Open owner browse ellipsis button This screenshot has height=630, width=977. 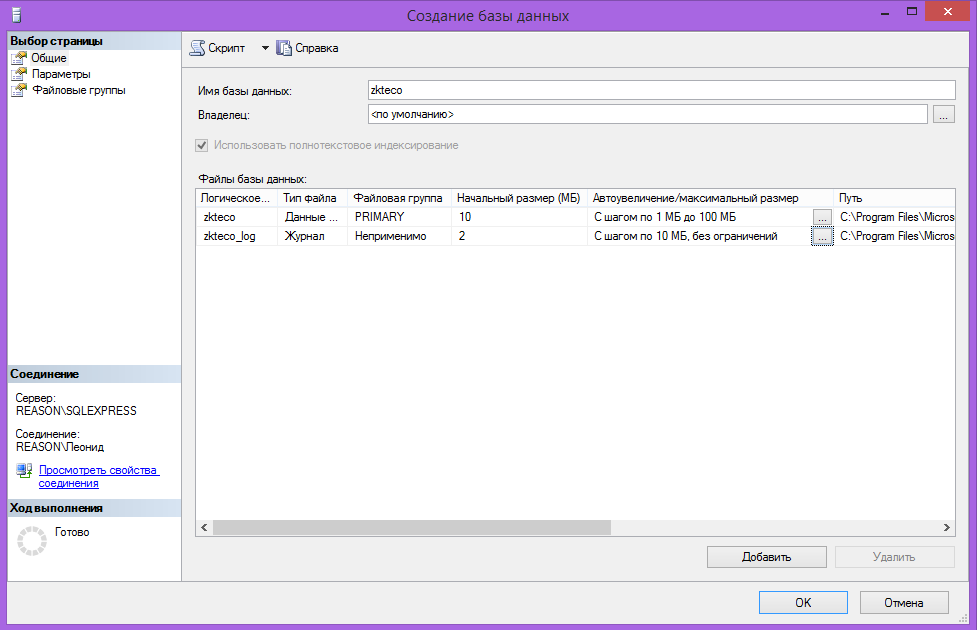tap(943, 115)
